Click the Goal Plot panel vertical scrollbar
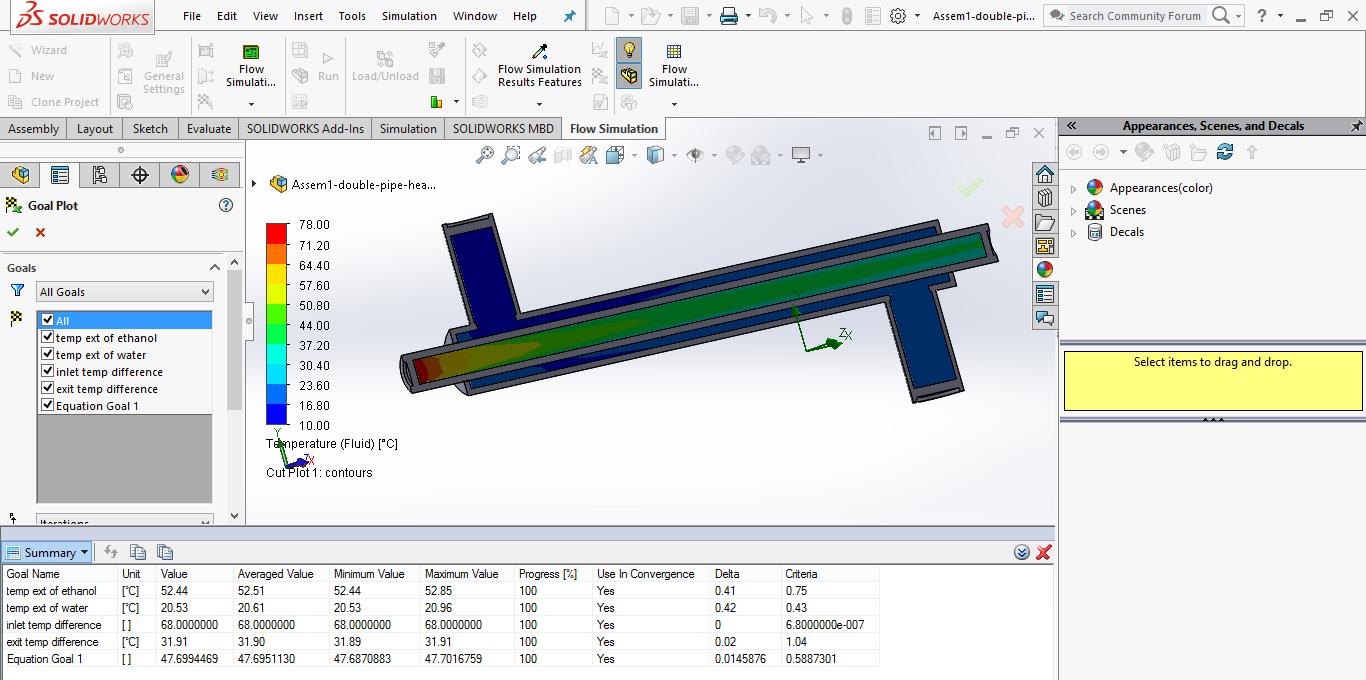This screenshot has width=1366, height=680. coord(235,340)
